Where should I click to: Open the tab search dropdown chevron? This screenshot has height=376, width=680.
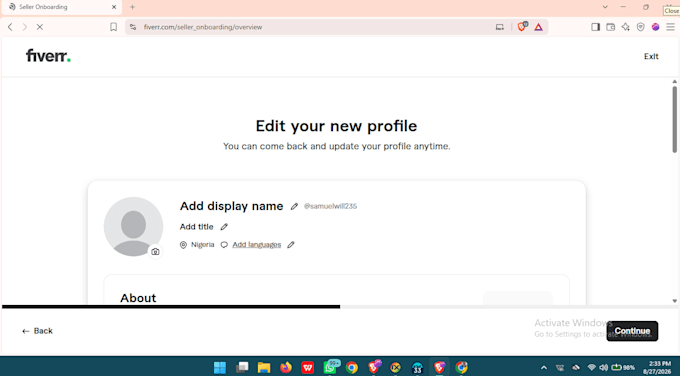tap(605, 7)
